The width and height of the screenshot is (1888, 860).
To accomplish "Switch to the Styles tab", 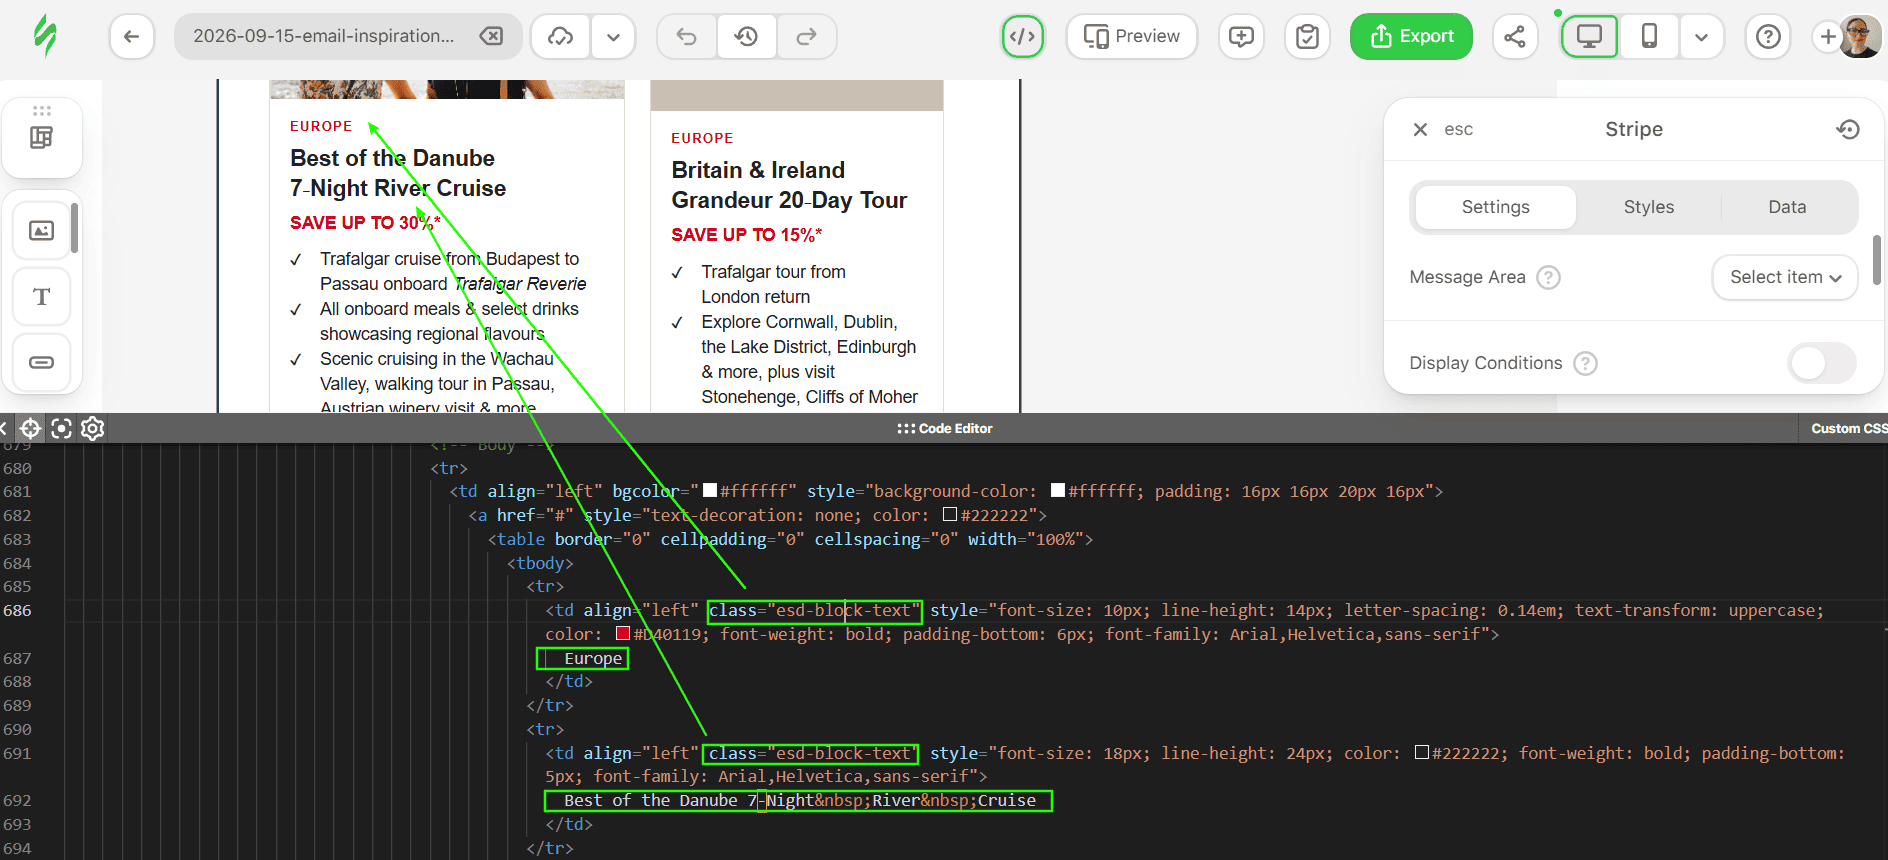I will pos(1649,207).
